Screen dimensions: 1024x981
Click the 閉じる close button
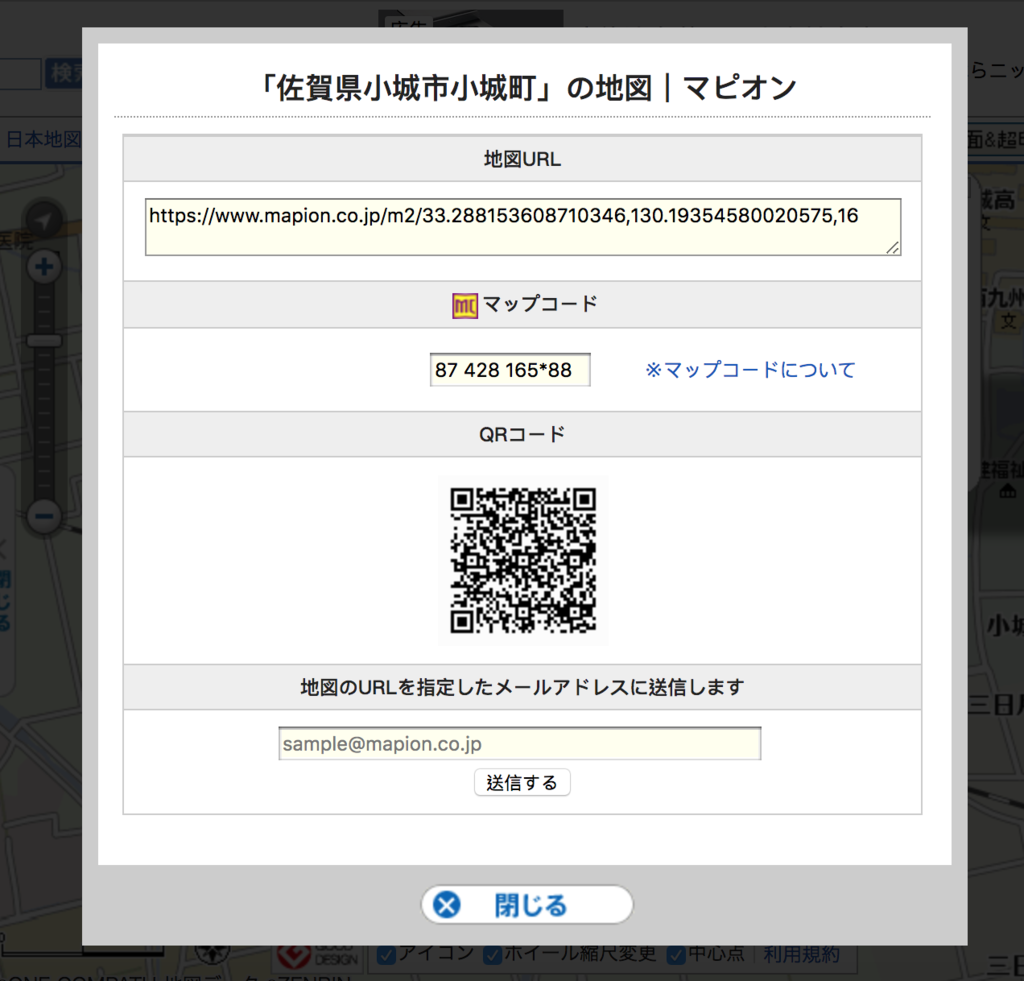(527, 905)
